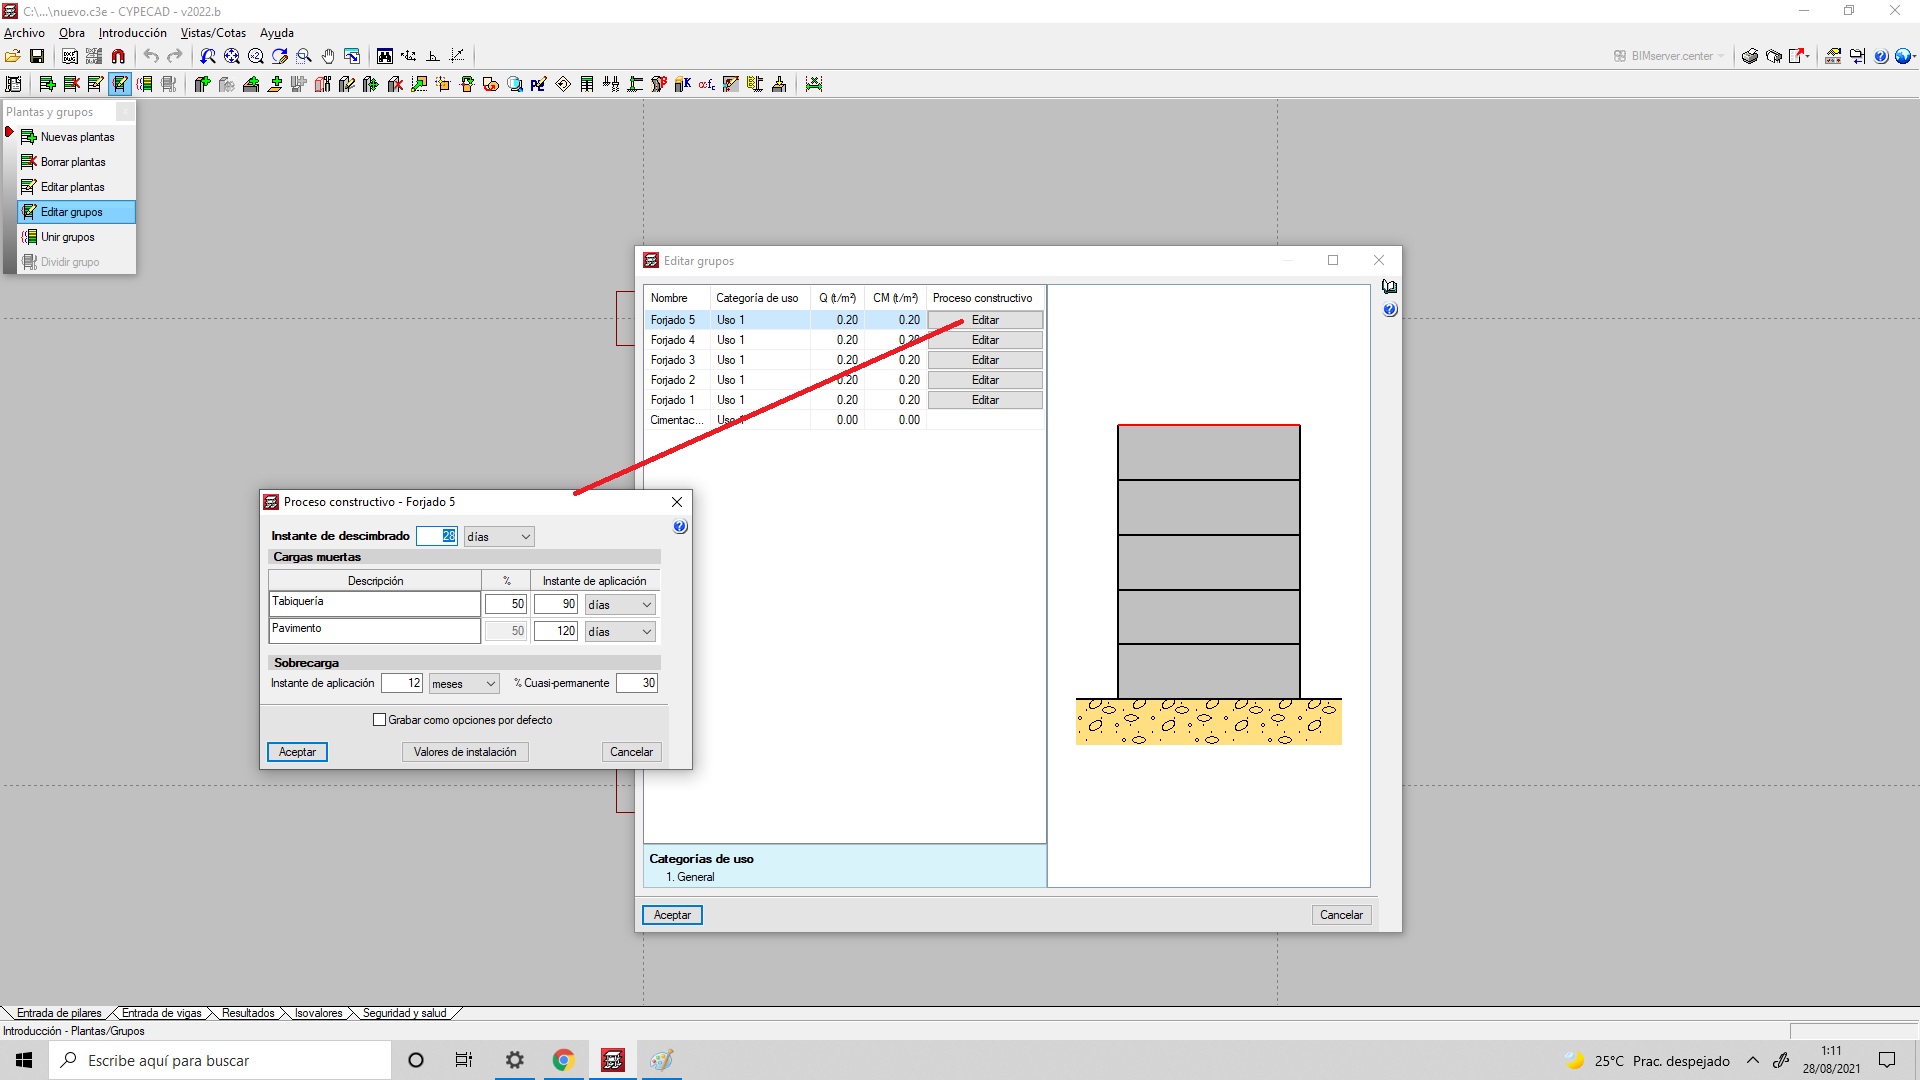Open the Obra menu
The width and height of the screenshot is (1920, 1080).
71,33
